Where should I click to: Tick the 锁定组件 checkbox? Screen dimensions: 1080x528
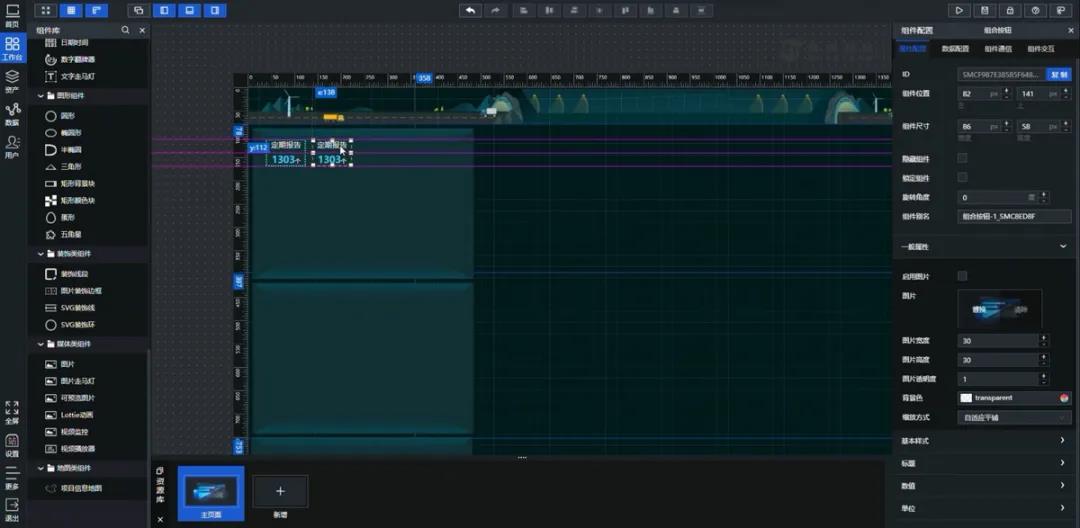(962, 178)
